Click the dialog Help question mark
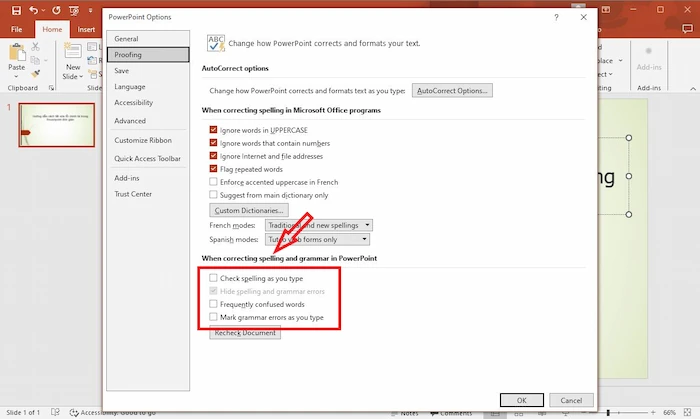 pos(556,17)
